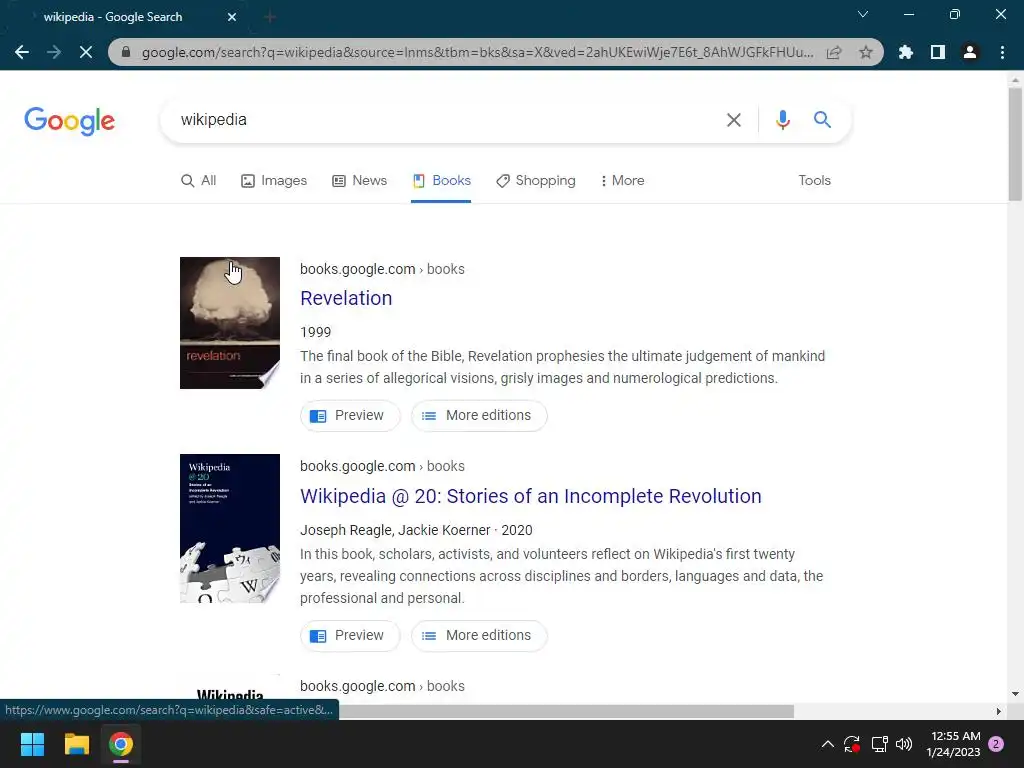Open the notifications badge
Image resolution: width=1024 pixels, height=768 pixels.
pyautogui.click(x=996, y=744)
